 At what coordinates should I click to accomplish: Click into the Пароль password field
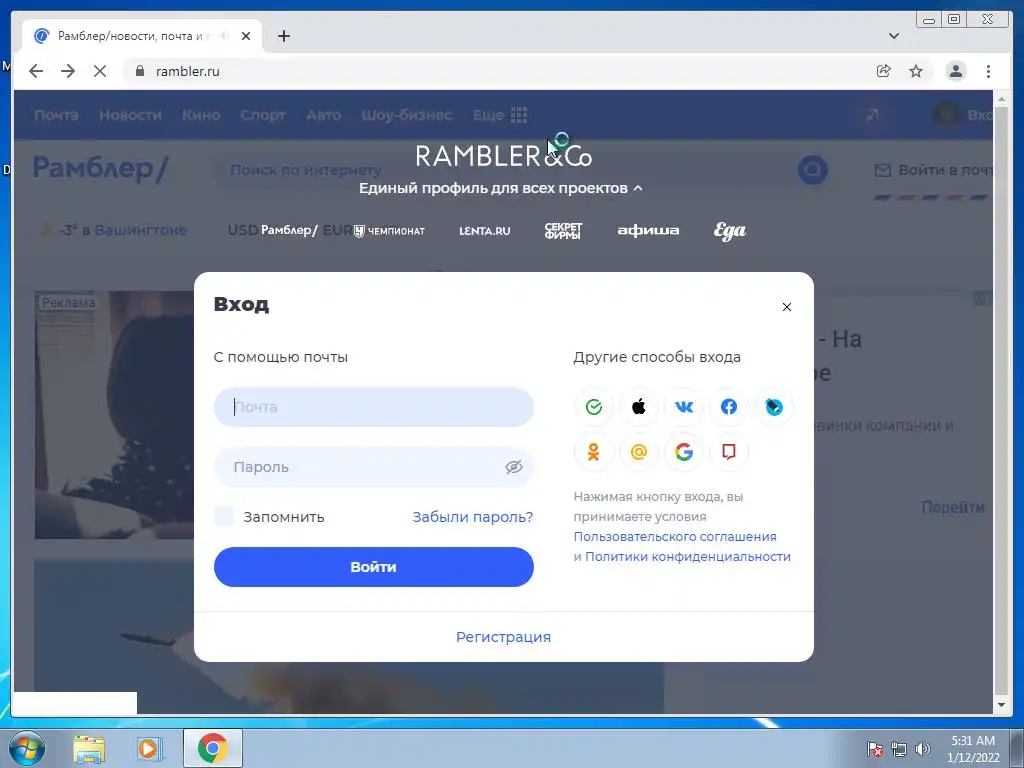374,467
